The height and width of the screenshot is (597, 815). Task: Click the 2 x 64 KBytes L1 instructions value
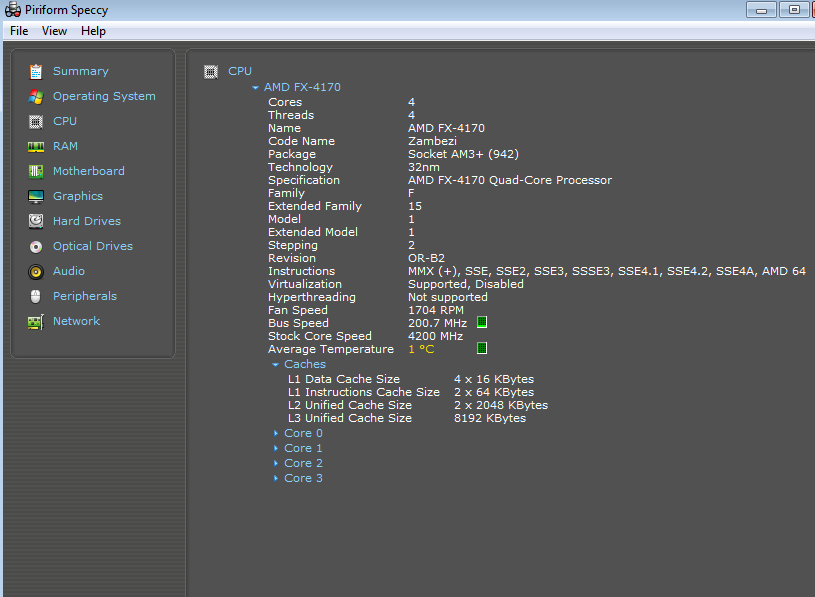(494, 392)
